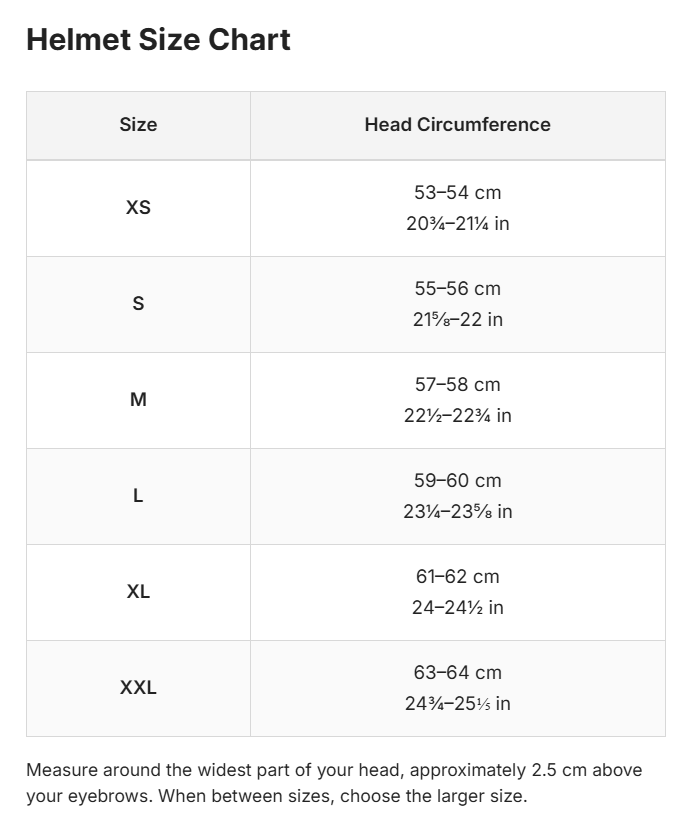Screen dimensions: 691x827
Task: Click the M size cell
Action: pyautogui.click(x=138, y=400)
